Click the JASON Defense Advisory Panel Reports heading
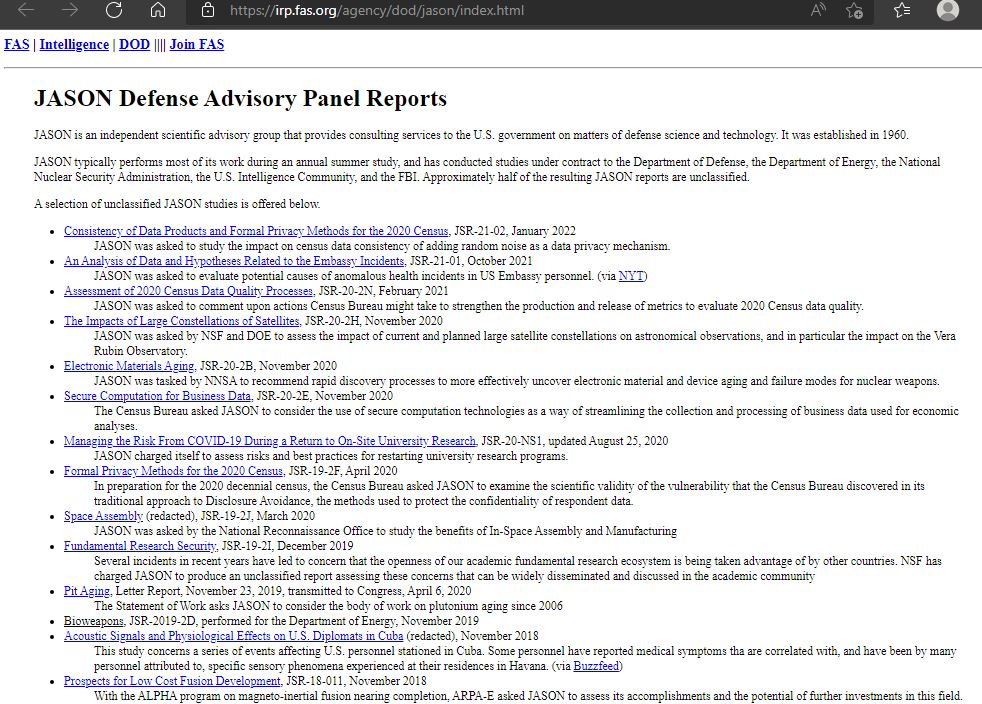982x704 pixels. coord(240,99)
